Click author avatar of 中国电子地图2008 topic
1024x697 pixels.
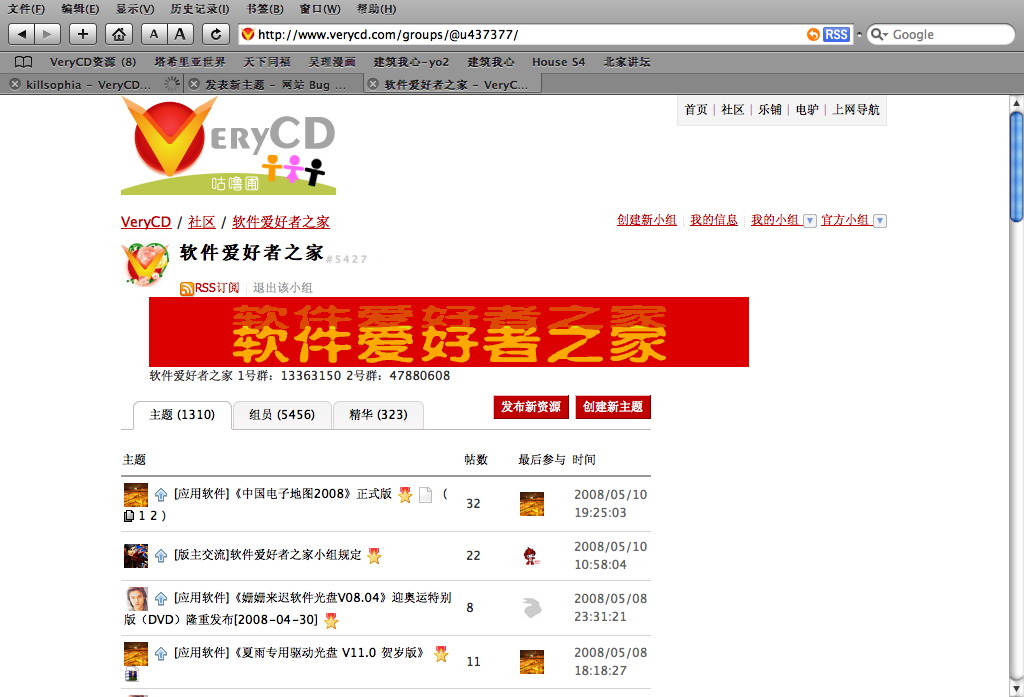click(x=136, y=495)
